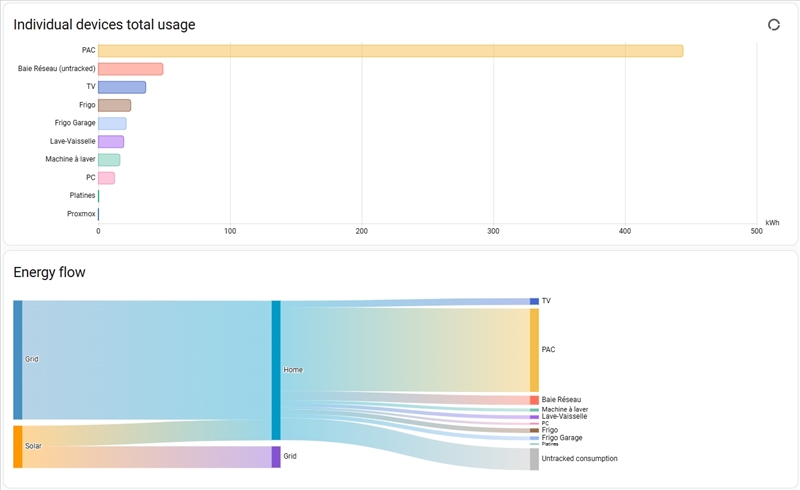
Task: Click the PAC usage bar
Action: click(x=390, y=51)
